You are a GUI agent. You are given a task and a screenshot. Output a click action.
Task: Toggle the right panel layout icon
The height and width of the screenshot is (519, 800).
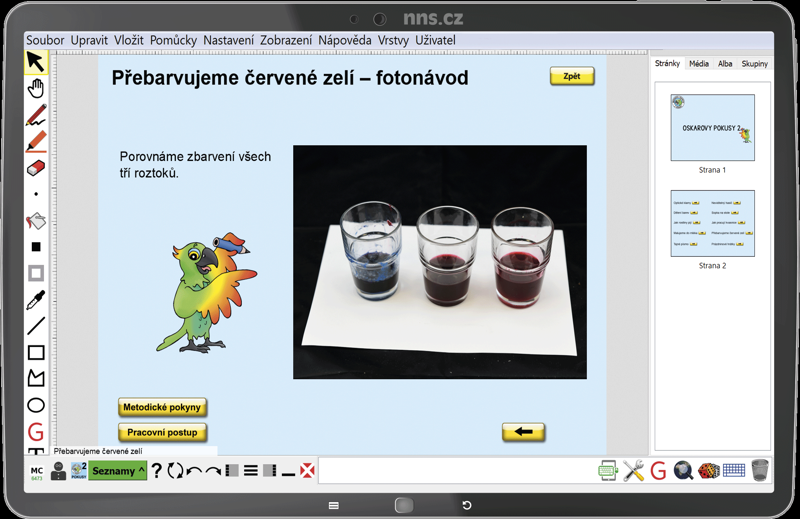click(x=269, y=471)
